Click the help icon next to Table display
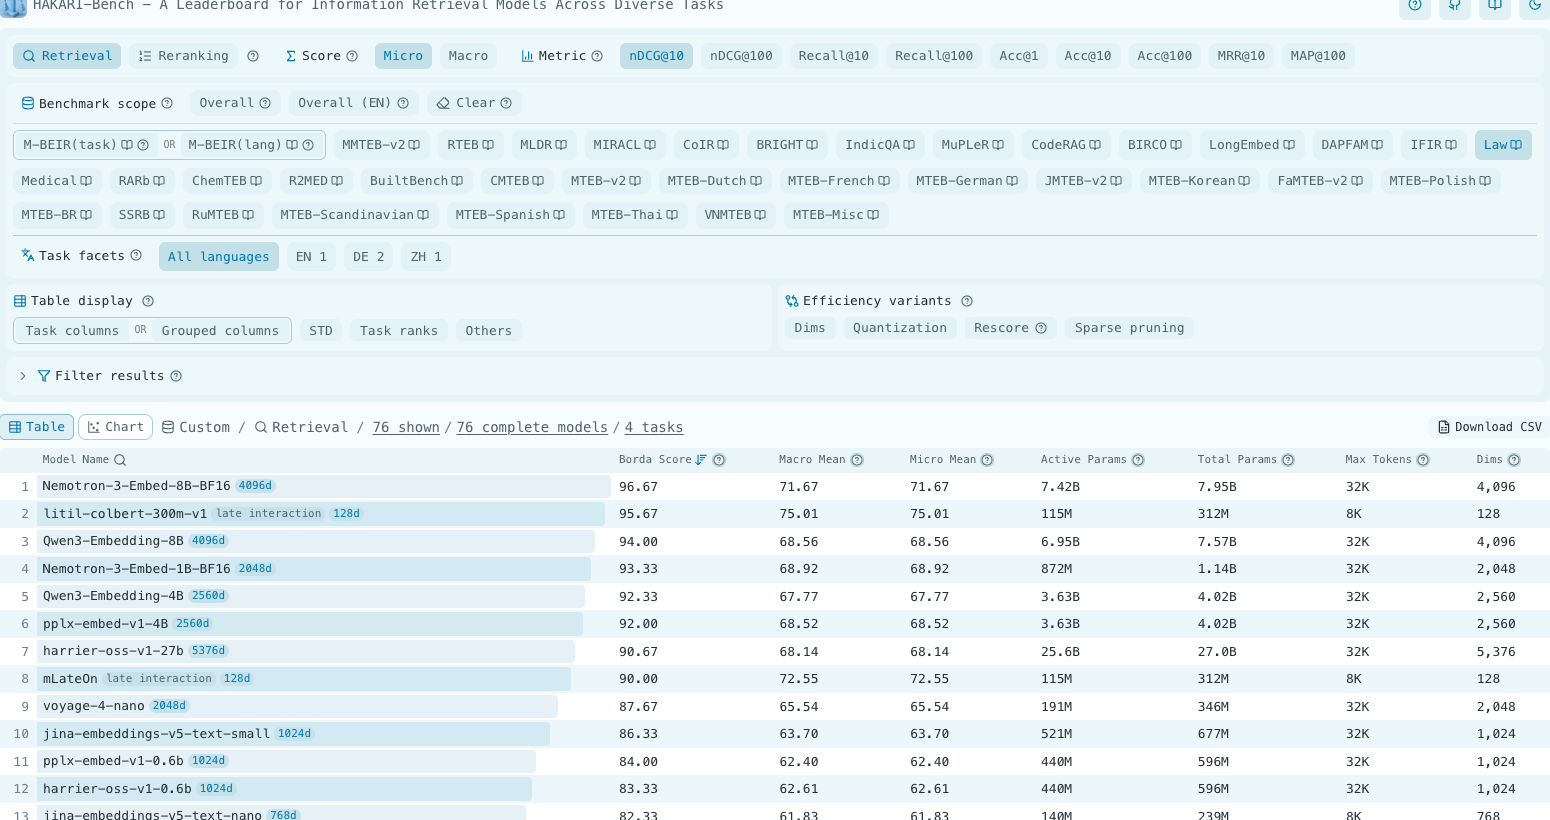 click(148, 301)
